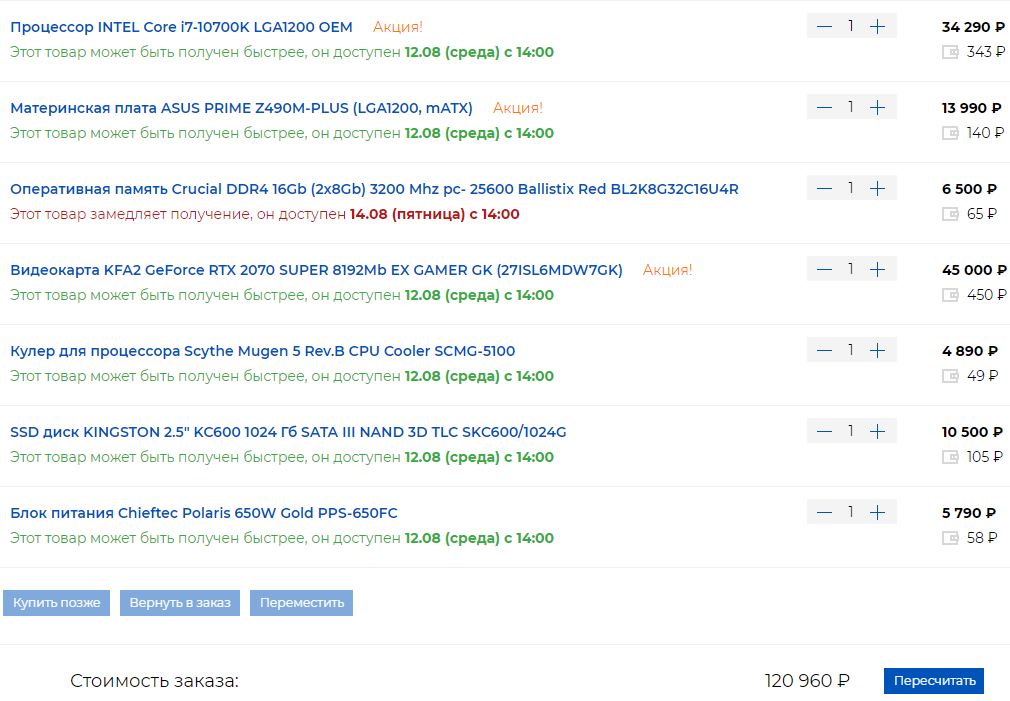Click Пересчитать to recalculate order
This screenshot has width=1010, height=701.
click(934, 681)
